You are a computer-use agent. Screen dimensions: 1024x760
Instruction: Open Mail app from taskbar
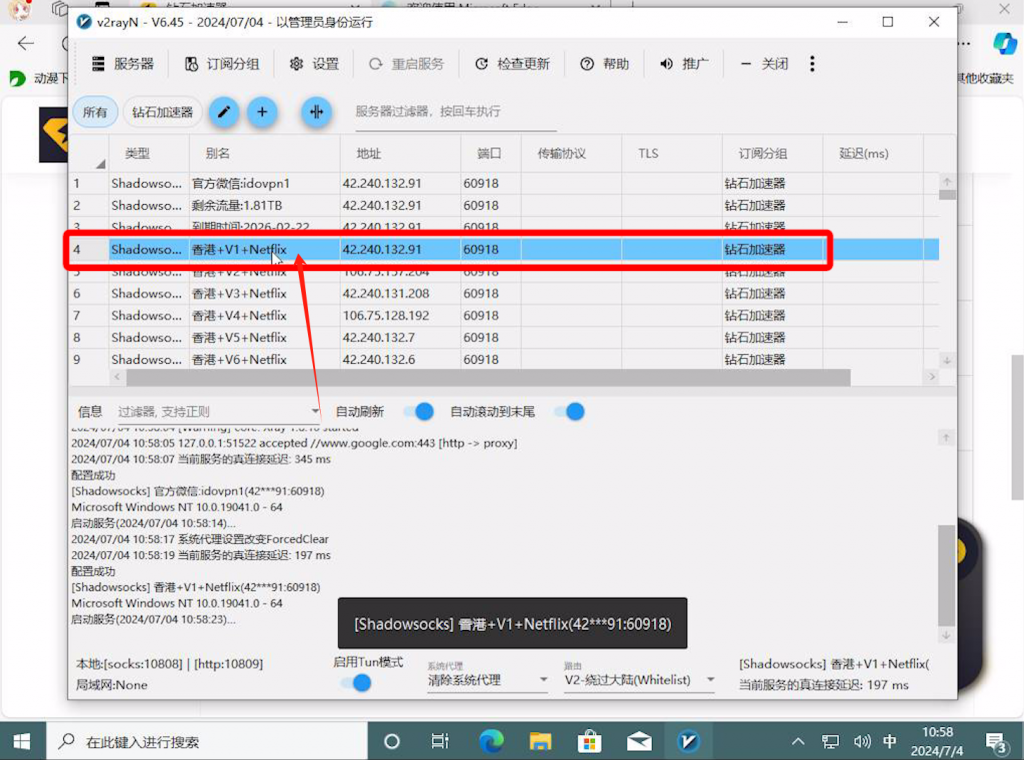639,741
